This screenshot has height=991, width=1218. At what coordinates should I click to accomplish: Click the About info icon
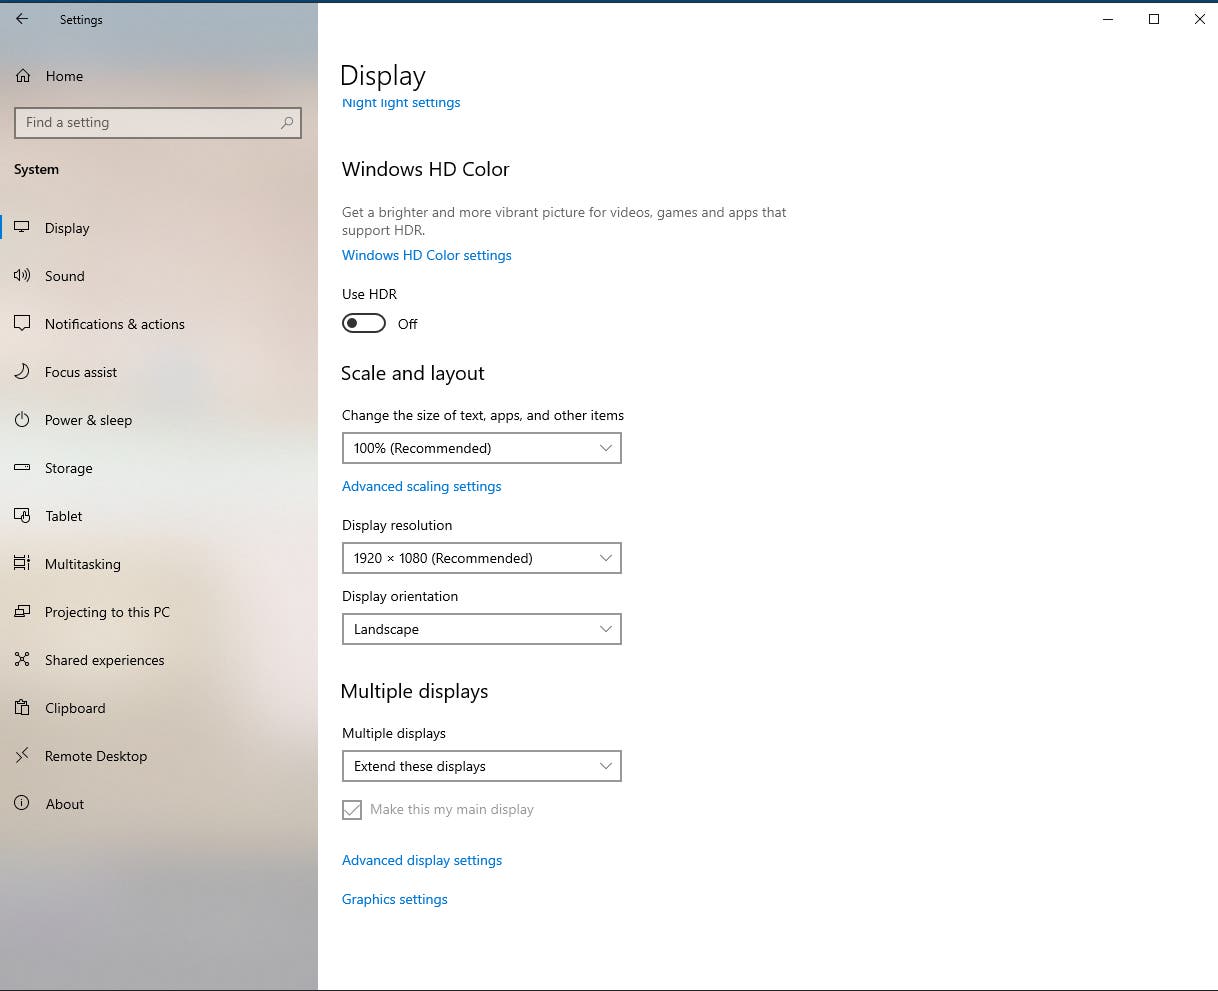(x=22, y=804)
